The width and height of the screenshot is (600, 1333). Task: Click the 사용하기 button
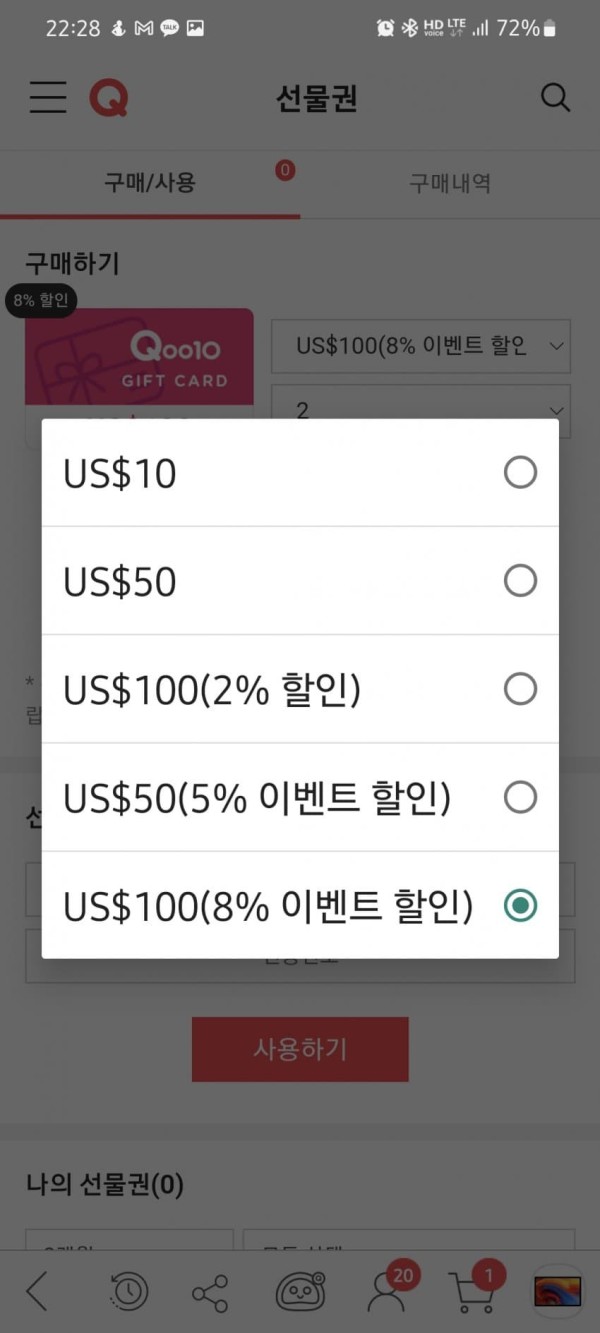(300, 1049)
